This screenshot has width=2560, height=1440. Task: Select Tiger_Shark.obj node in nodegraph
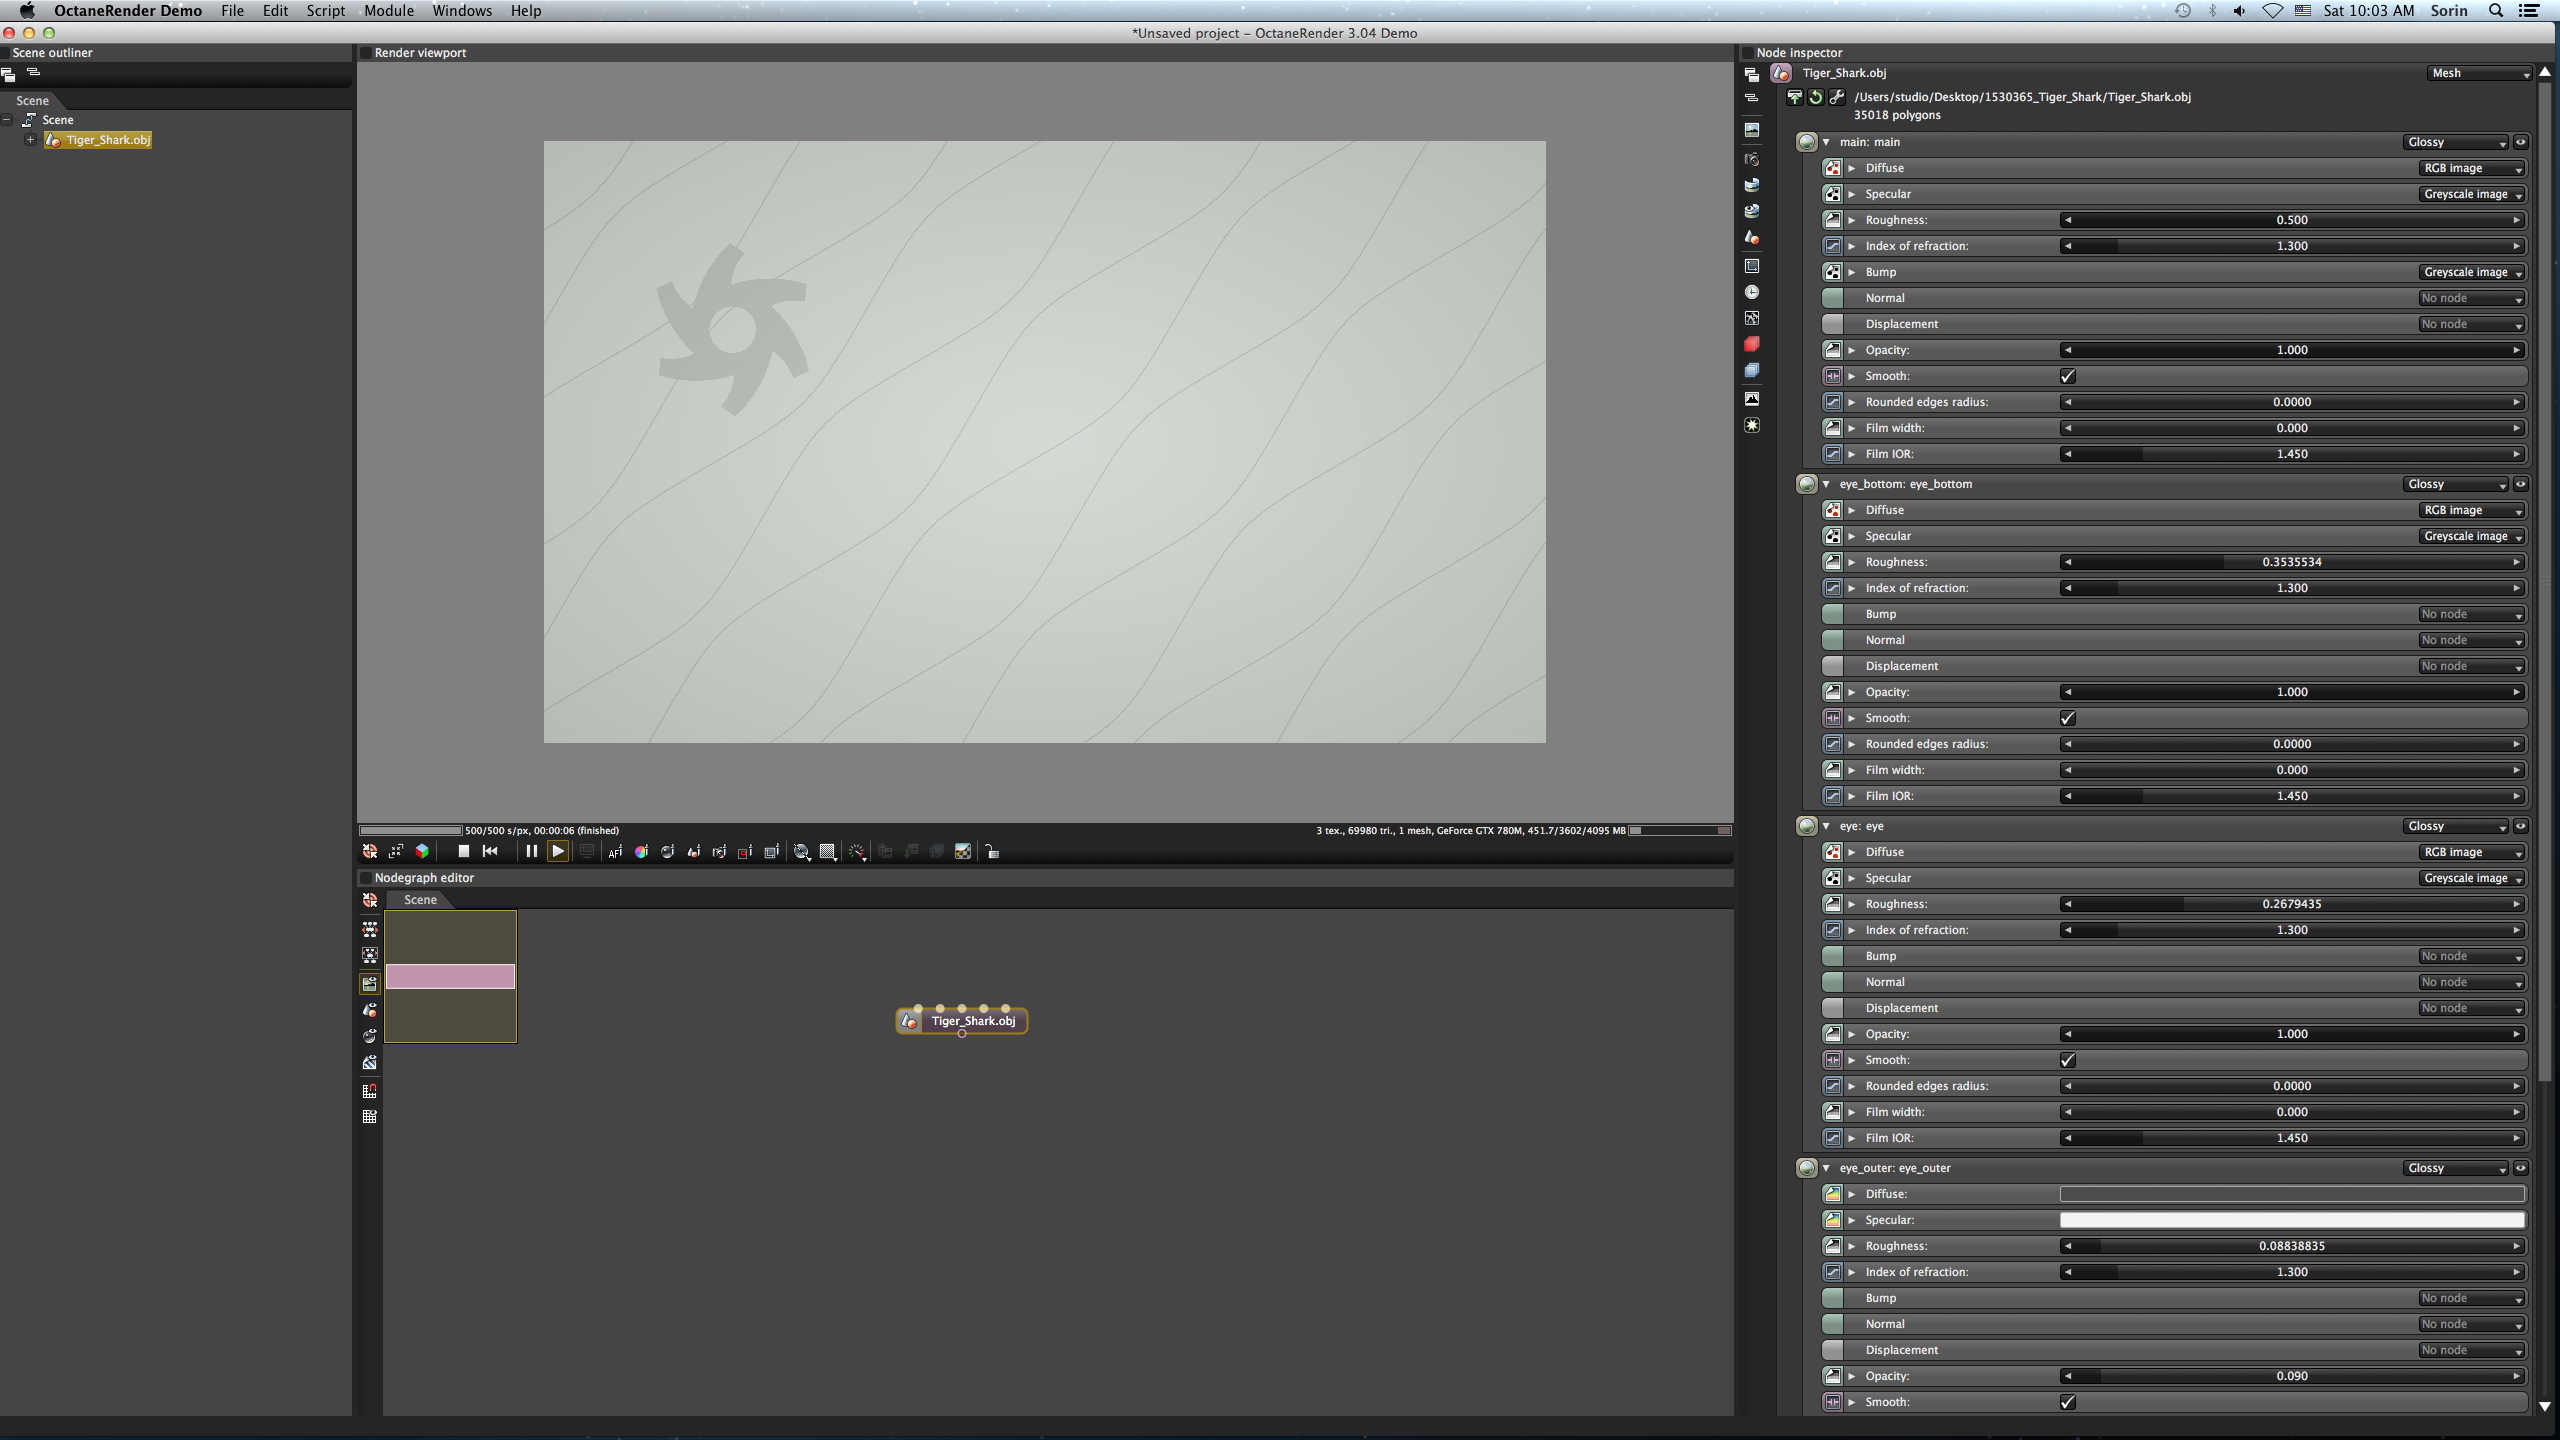972,1021
